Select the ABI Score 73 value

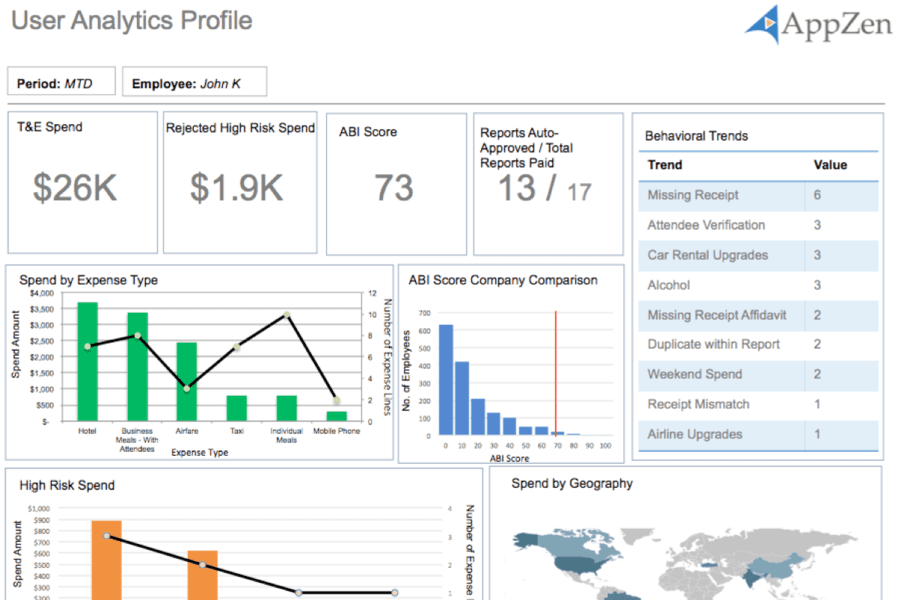click(394, 188)
